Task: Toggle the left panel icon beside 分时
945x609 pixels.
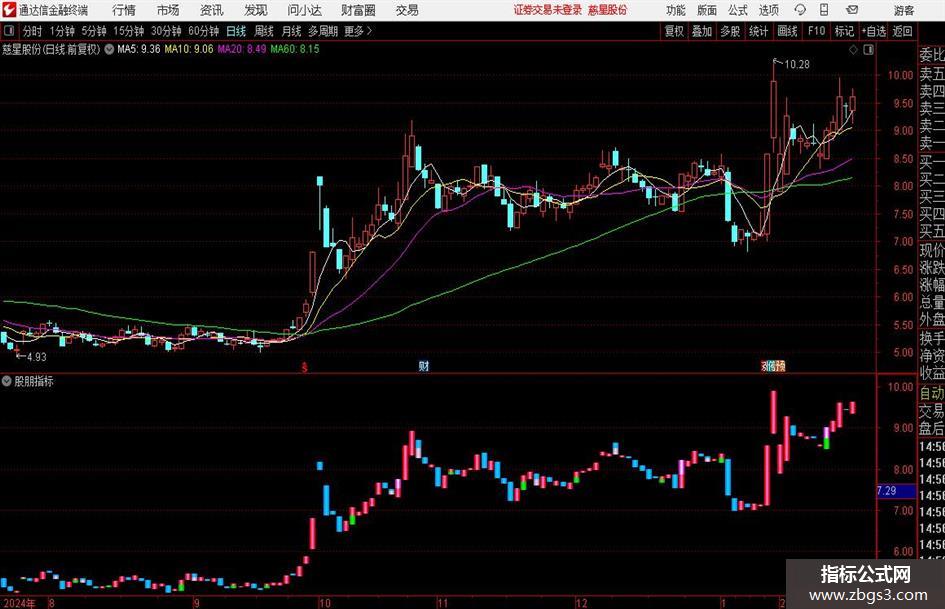Action: tap(8, 30)
